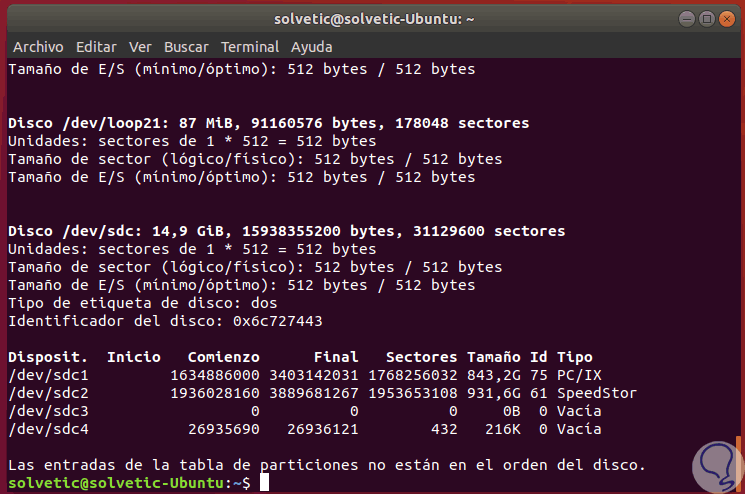Maximize the terminal window
This screenshot has width=745, height=494.
707,19
